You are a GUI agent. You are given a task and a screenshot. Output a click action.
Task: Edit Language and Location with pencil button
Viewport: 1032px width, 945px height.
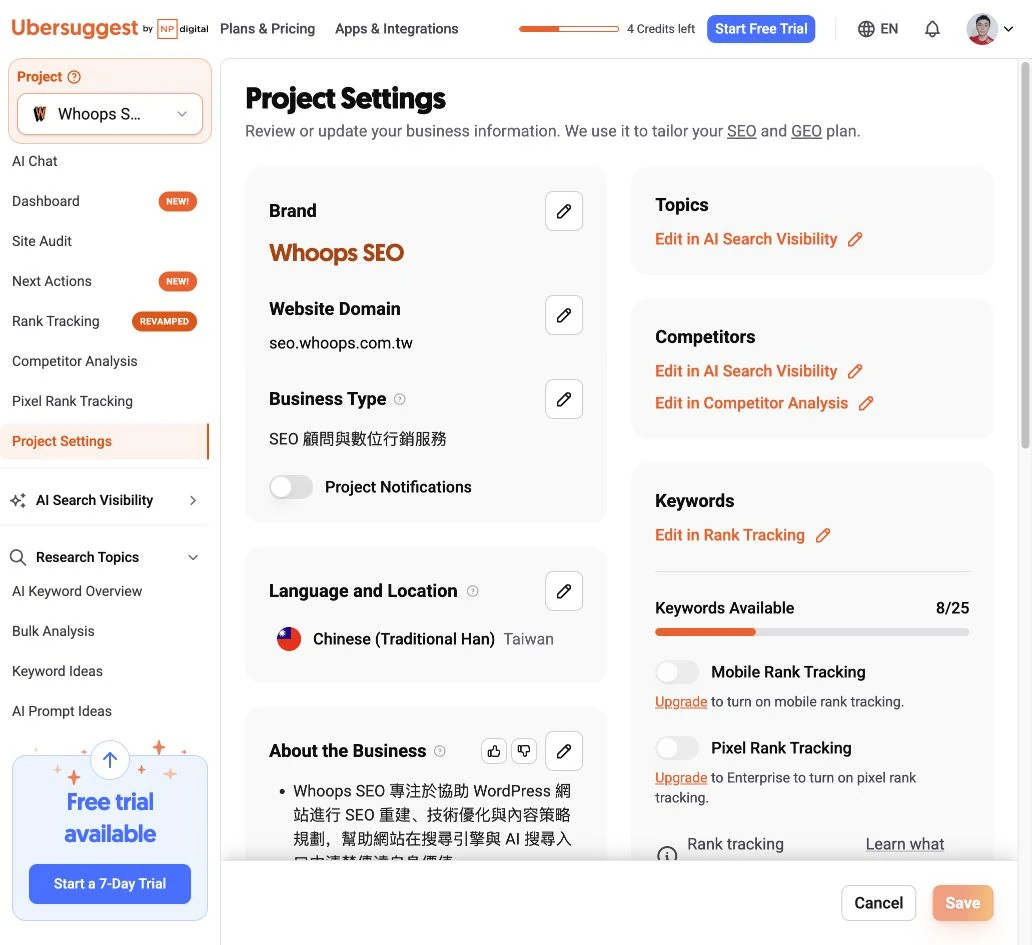pos(564,591)
